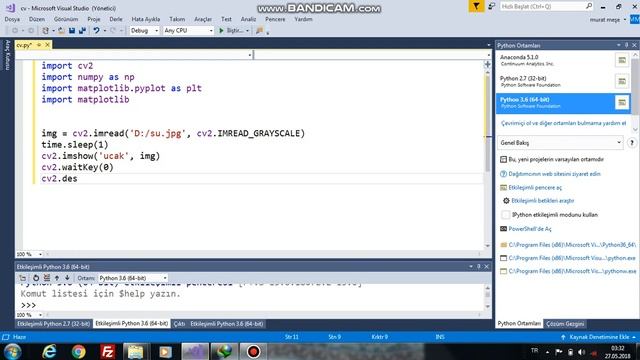Click the previous history up arrow
Image resolution: width=640 pixels, height=360 pixels.
tap(57, 278)
